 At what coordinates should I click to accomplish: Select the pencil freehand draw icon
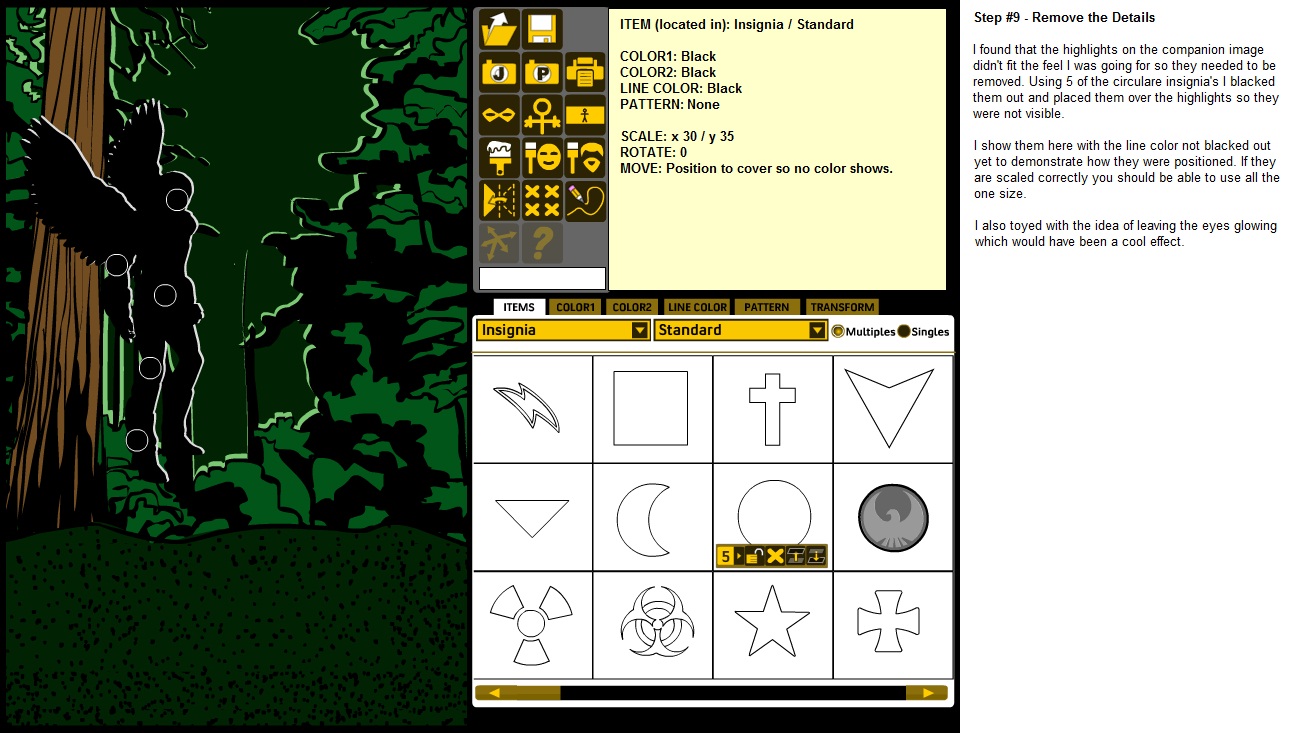click(x=585, y=200)
